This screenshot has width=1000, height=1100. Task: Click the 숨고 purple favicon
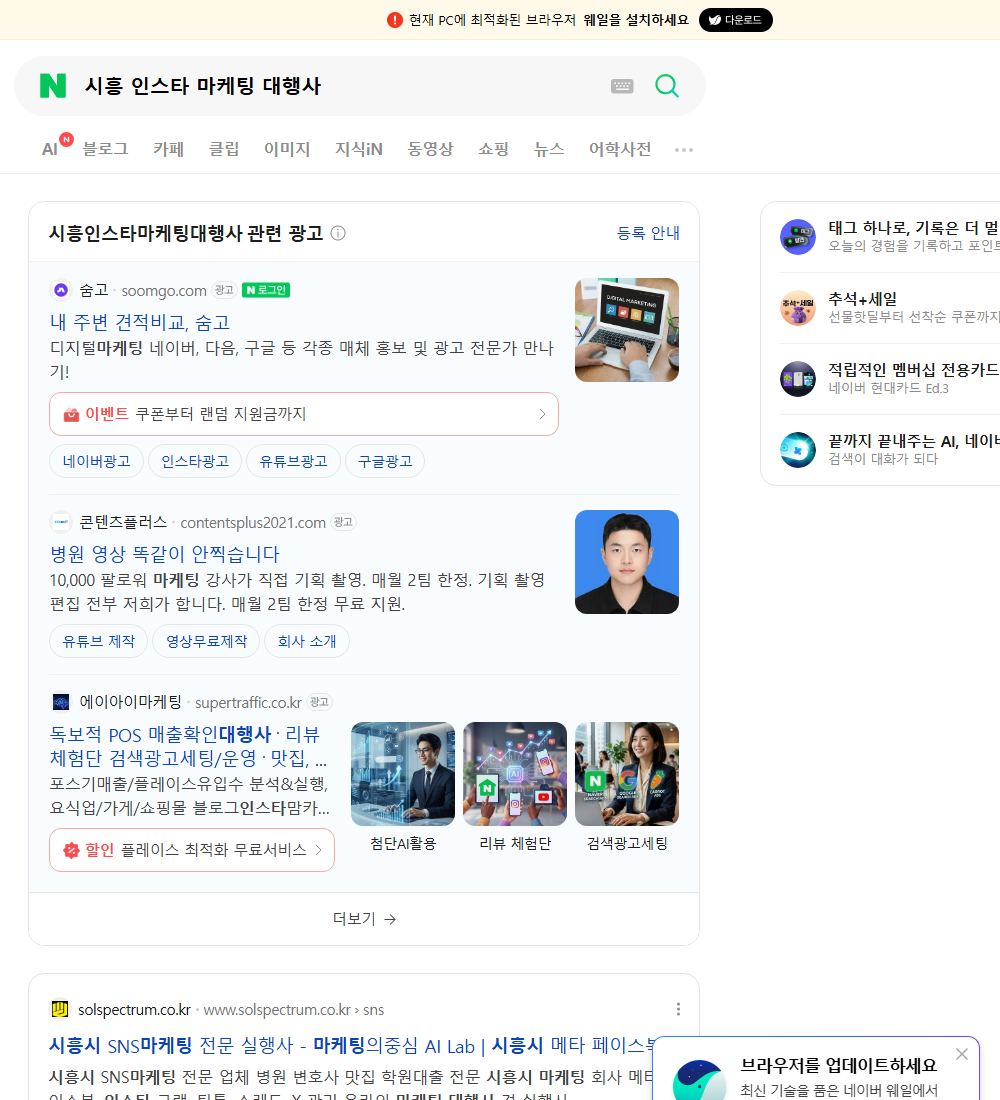pos(61,290)
